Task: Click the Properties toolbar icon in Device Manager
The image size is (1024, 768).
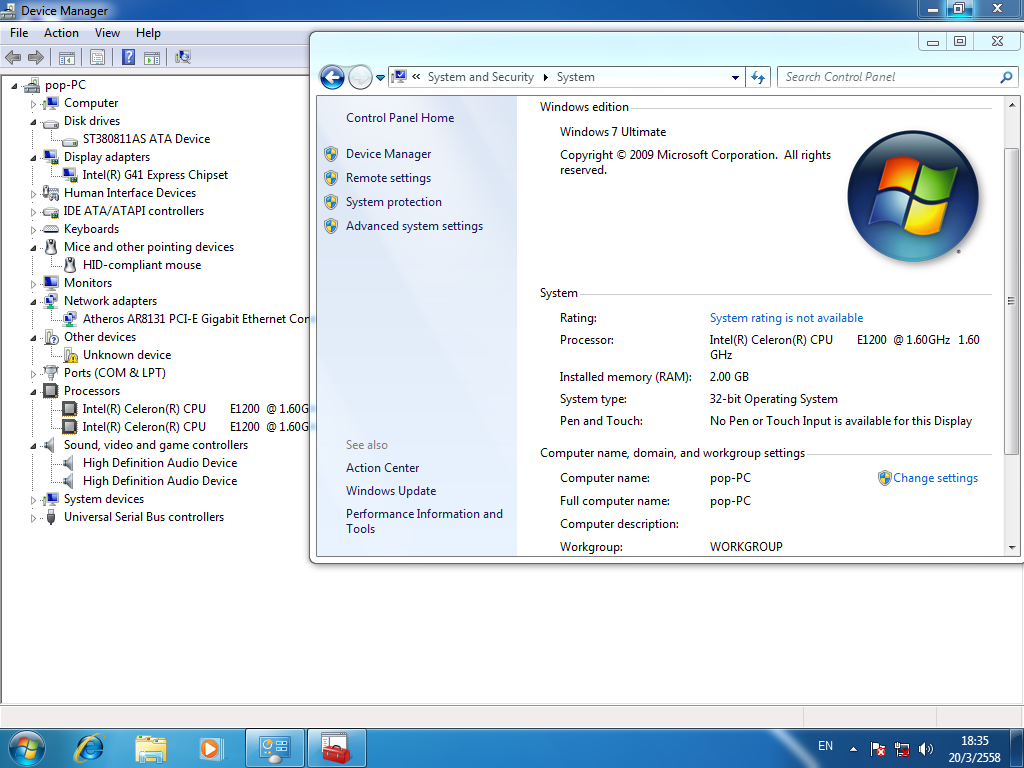Action: point(97,57)
